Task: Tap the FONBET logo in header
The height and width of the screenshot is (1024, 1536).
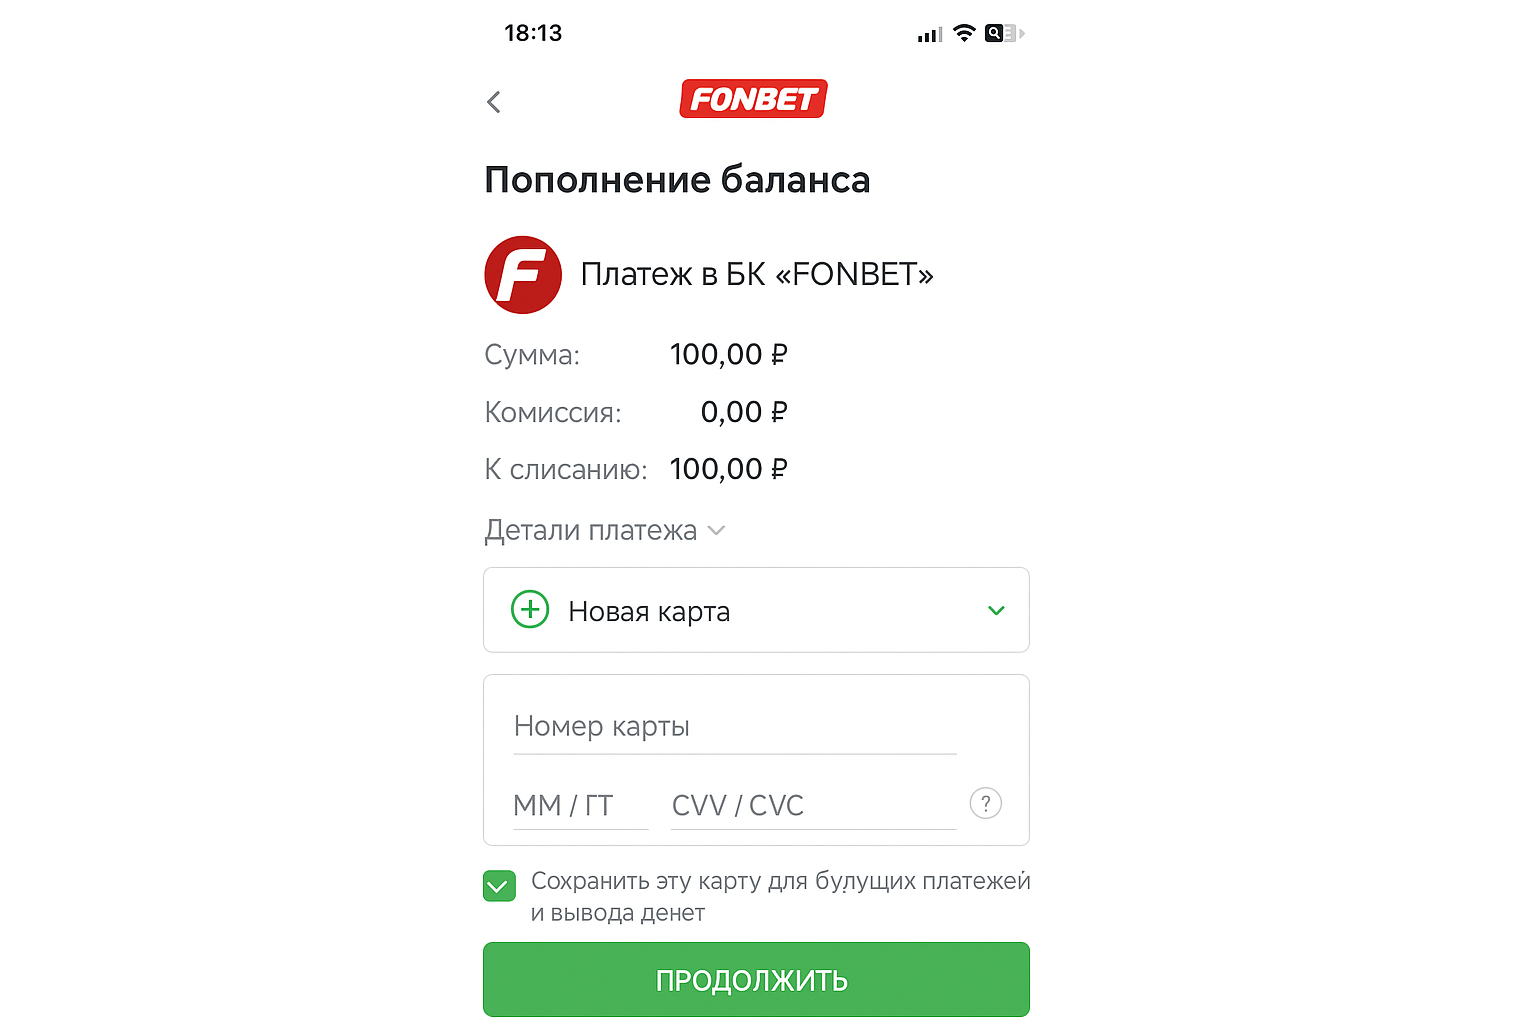Action: (753, 99)
